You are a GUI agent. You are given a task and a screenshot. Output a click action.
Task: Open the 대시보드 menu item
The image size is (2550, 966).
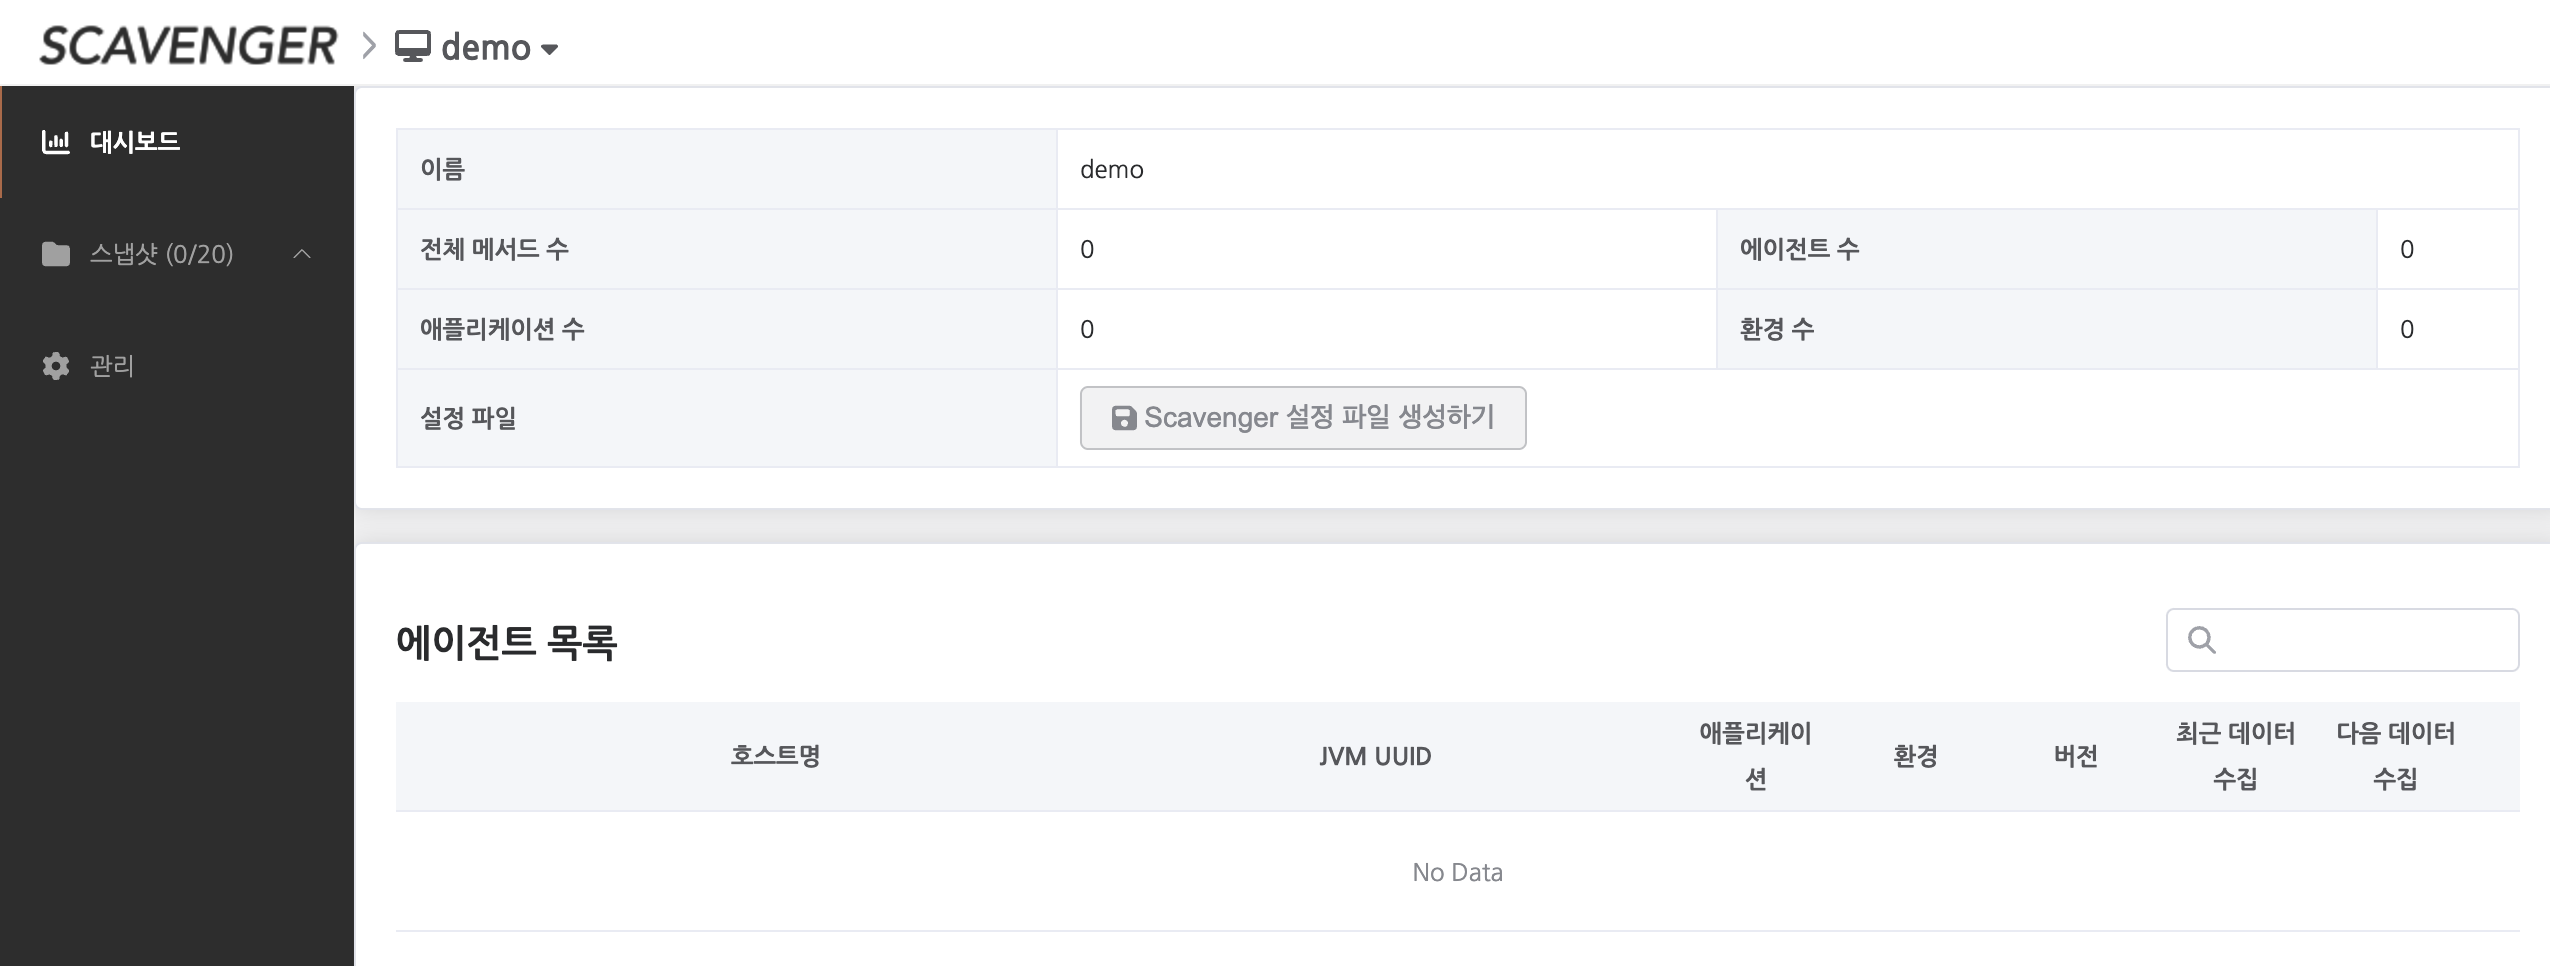134,142
